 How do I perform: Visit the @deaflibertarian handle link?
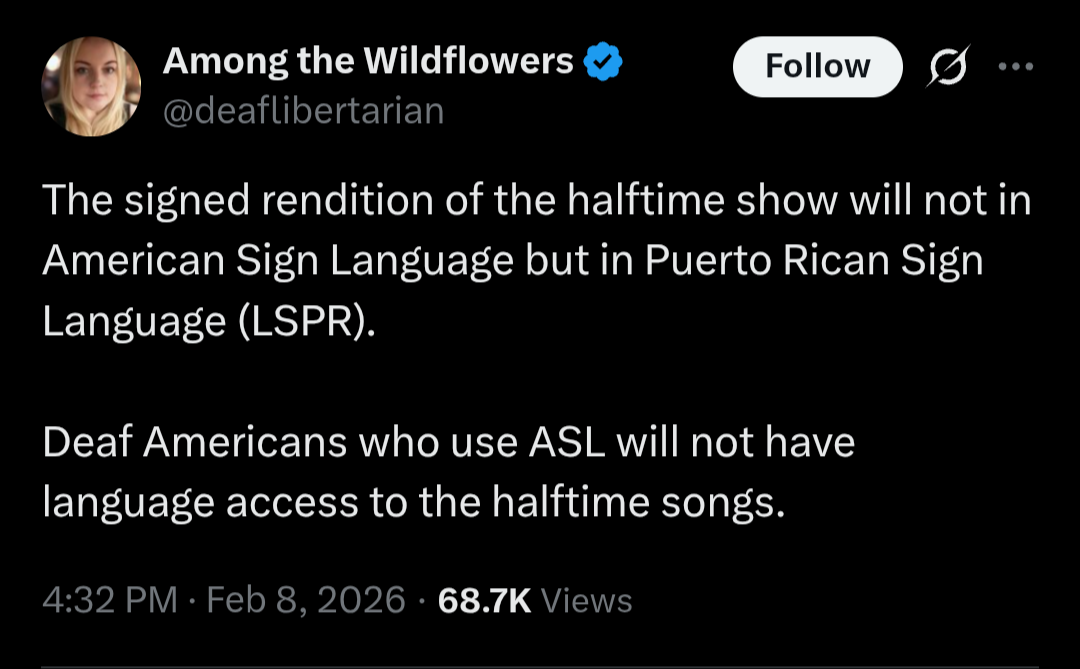[x=303, y=111]
